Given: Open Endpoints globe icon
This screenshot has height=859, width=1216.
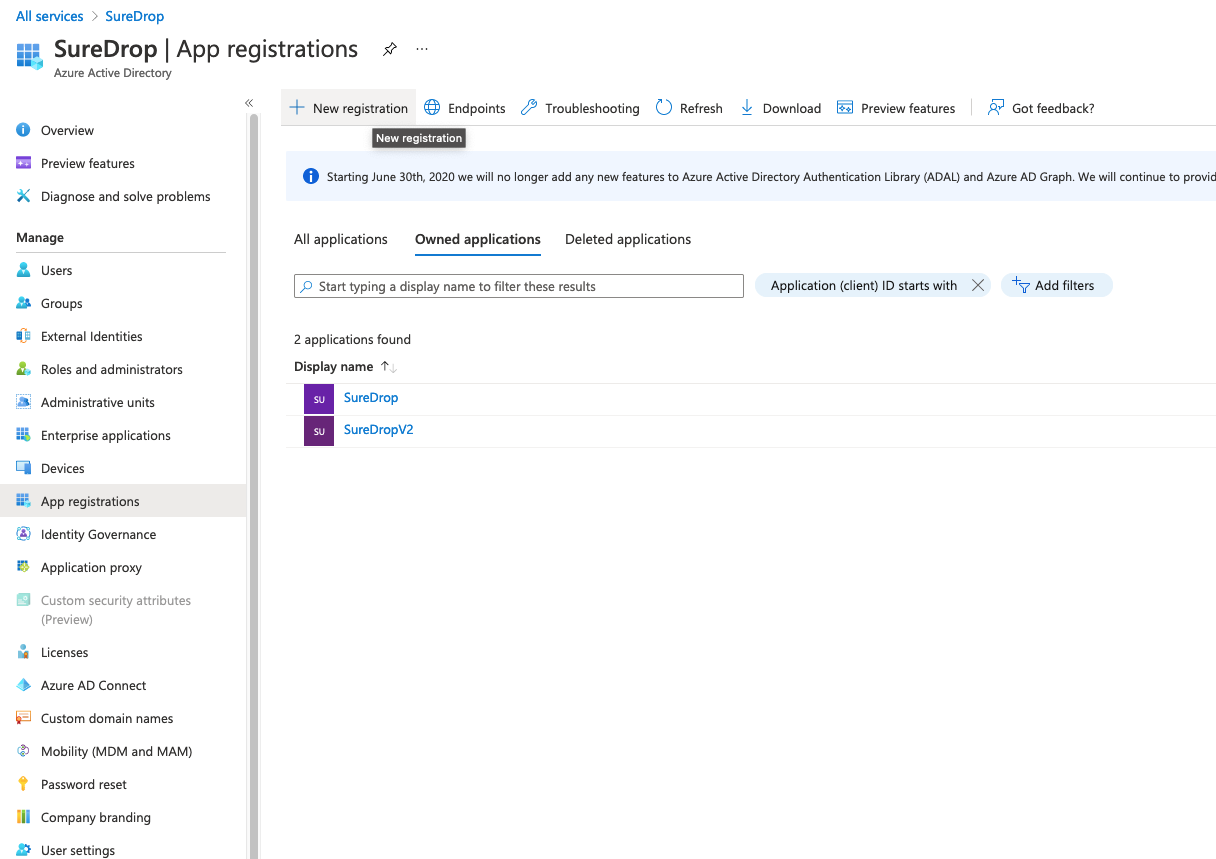Looking at the screenshot, I should 432,108.
